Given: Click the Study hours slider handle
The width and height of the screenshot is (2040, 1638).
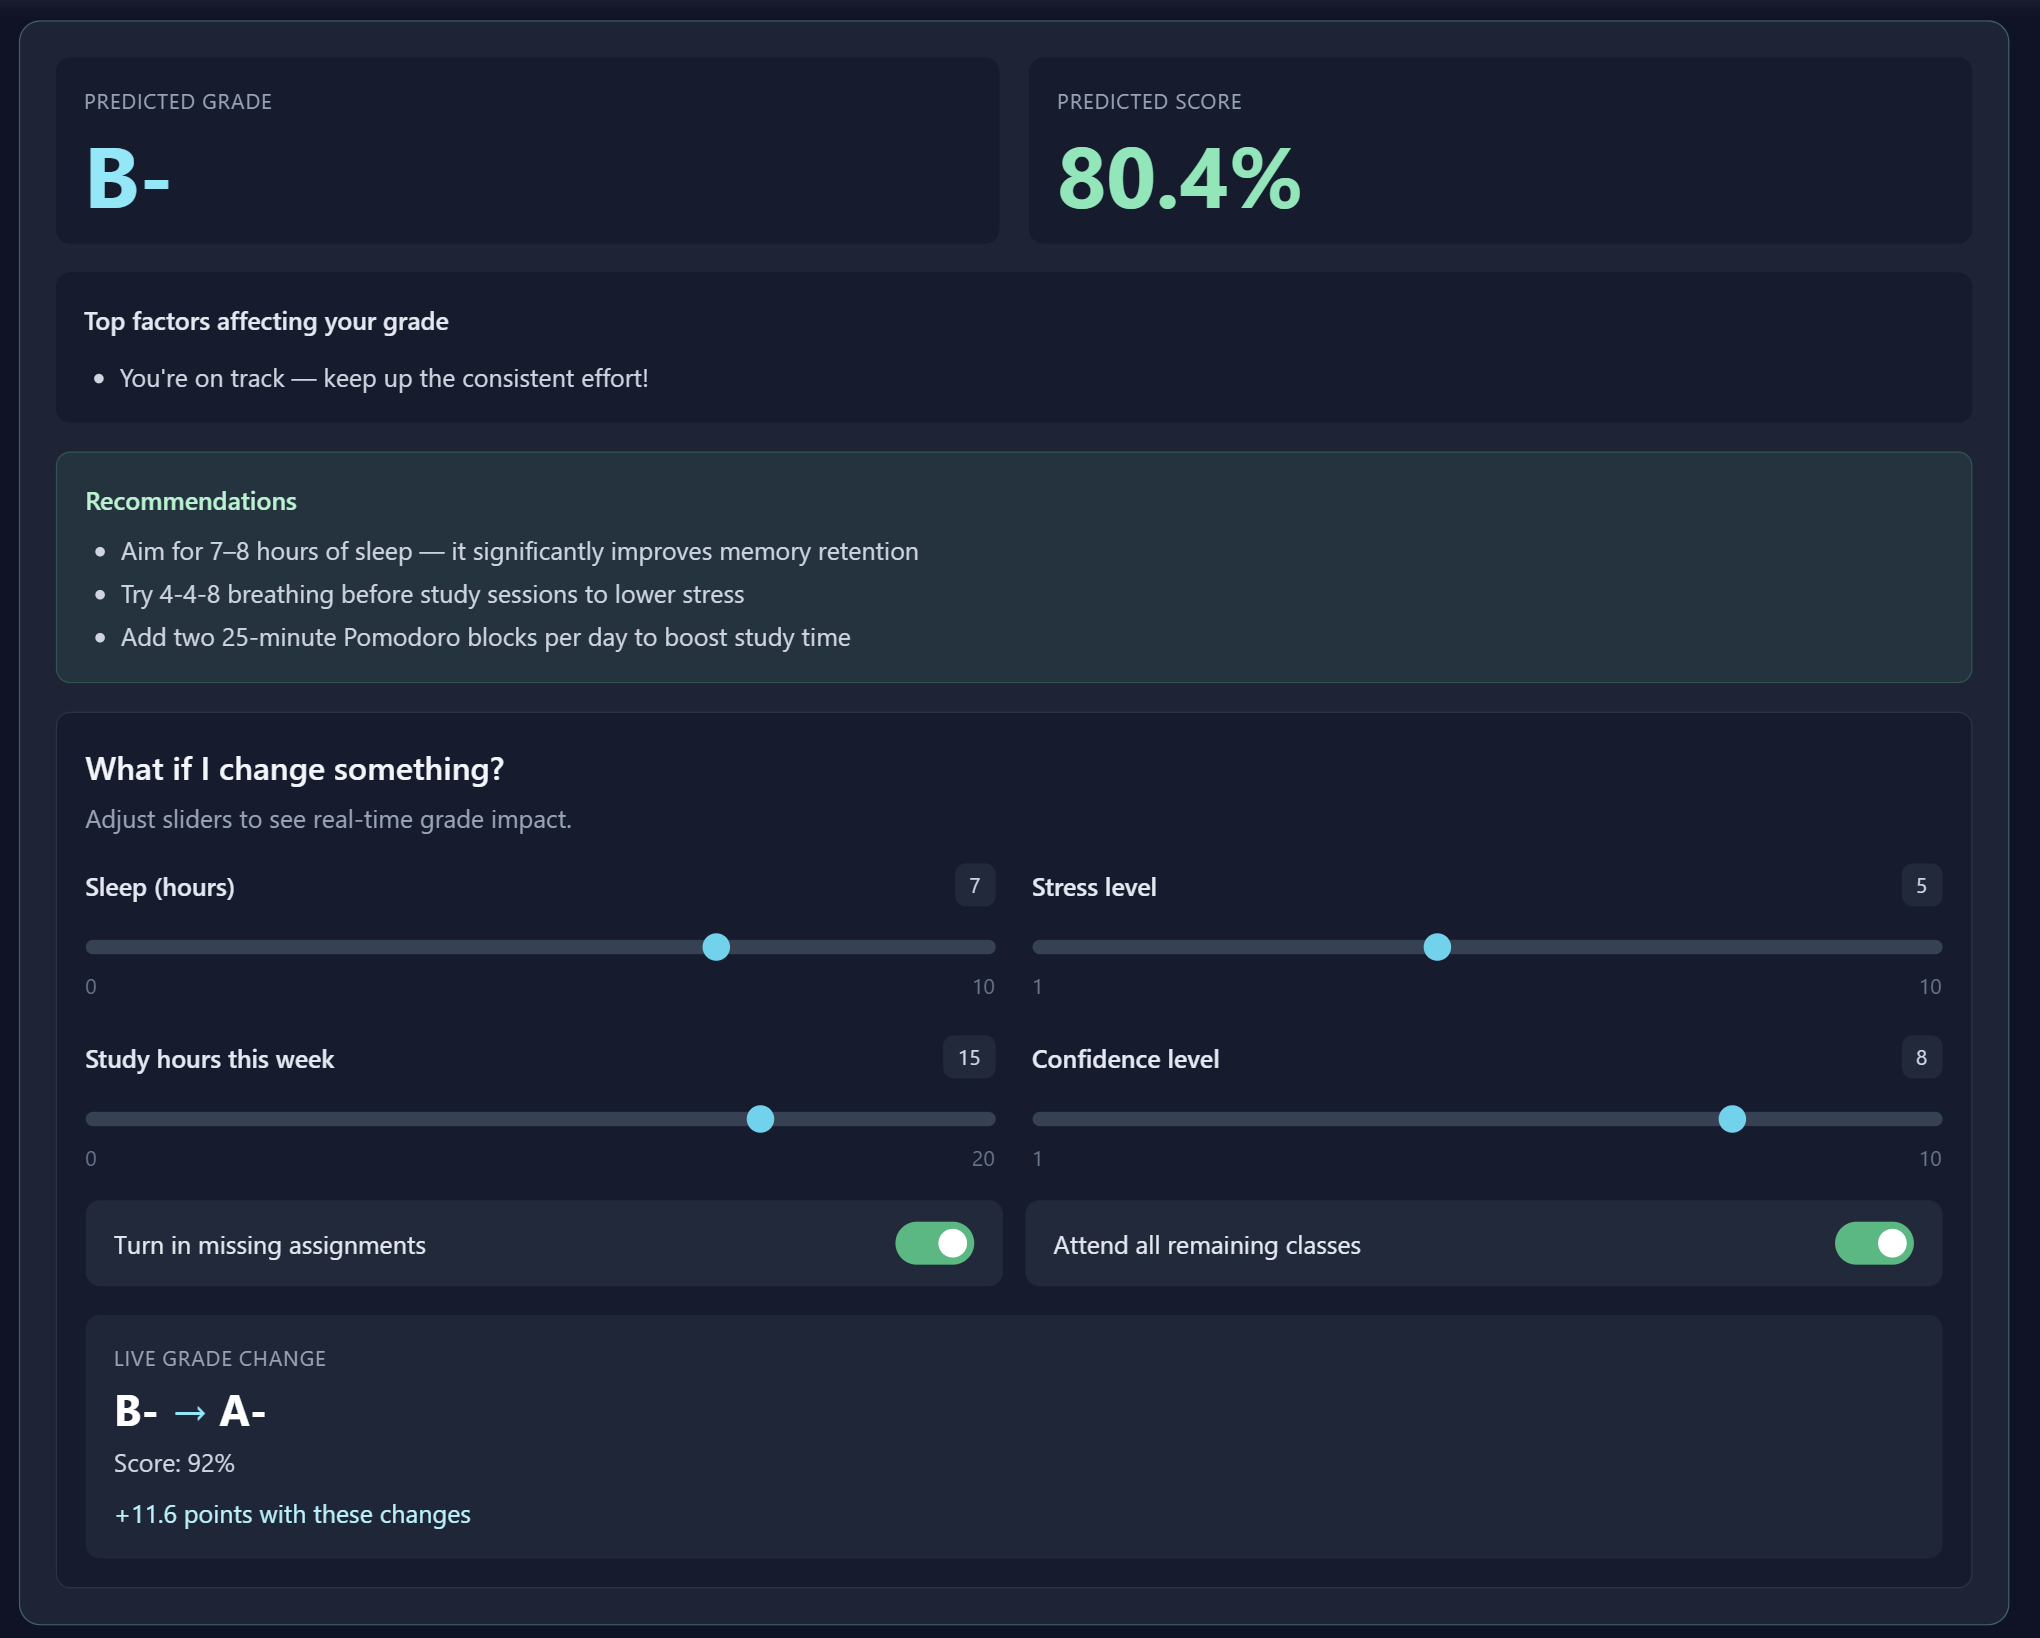Looking at the screenshot, I should click(x=760, y=1119).
